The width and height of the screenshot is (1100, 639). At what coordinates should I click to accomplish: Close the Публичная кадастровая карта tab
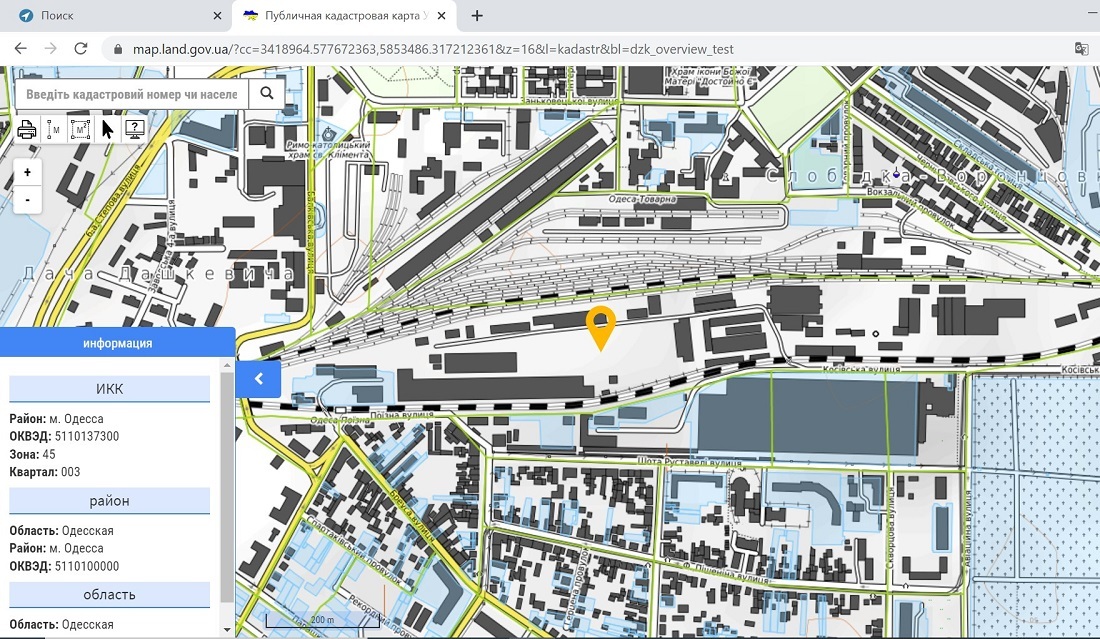click(x=441, y=15)
